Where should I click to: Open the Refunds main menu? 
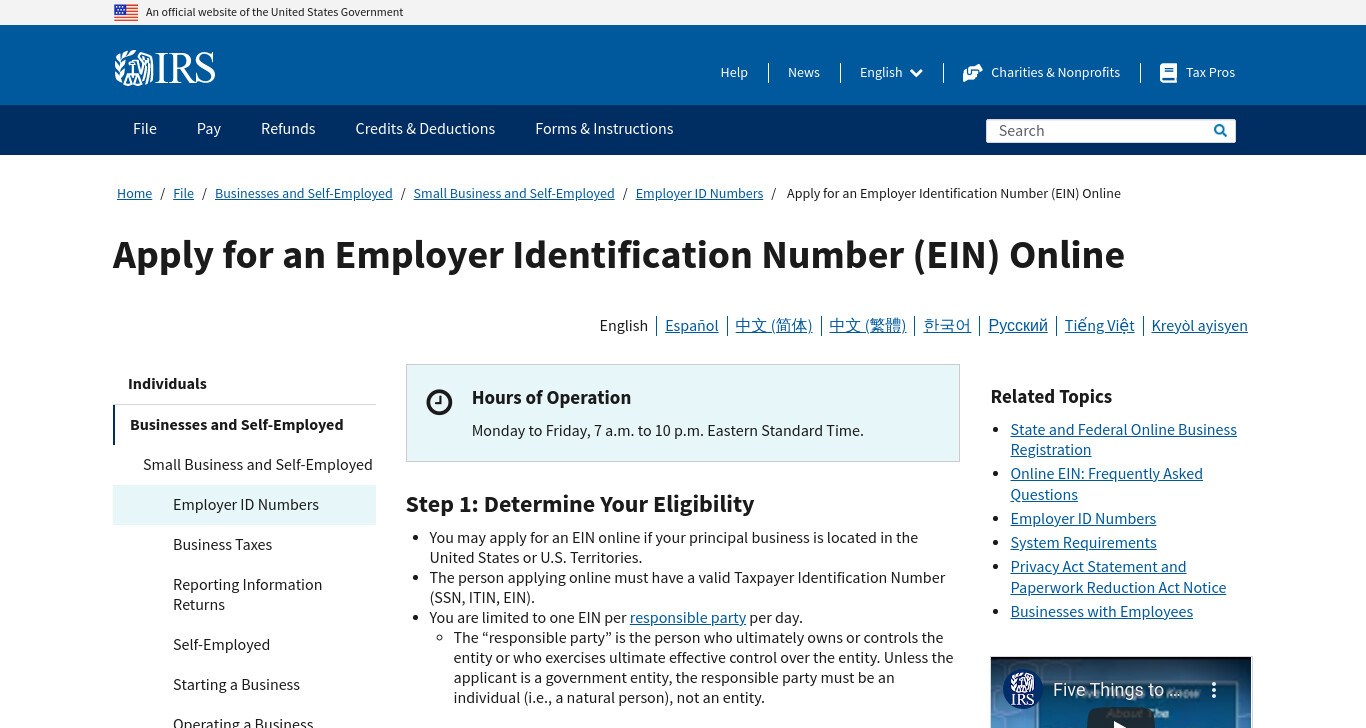(288, 129)
